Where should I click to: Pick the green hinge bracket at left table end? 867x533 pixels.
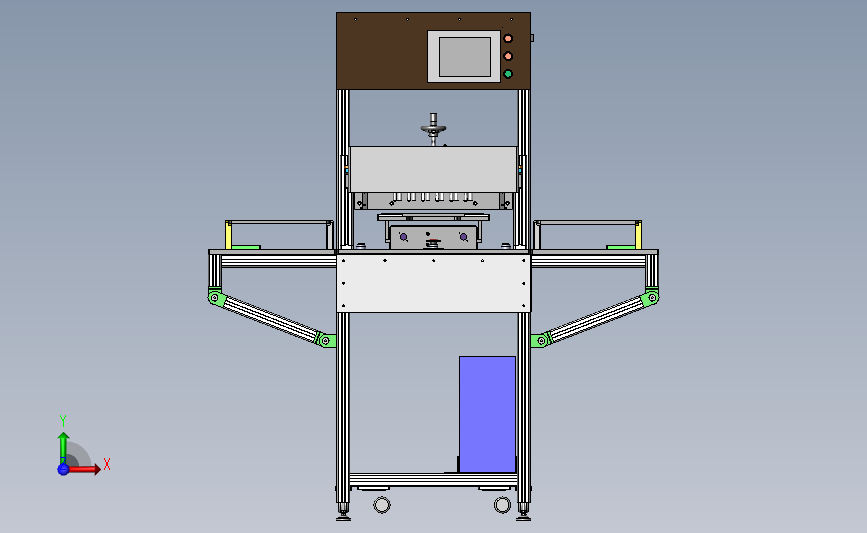tap(216, 297)
